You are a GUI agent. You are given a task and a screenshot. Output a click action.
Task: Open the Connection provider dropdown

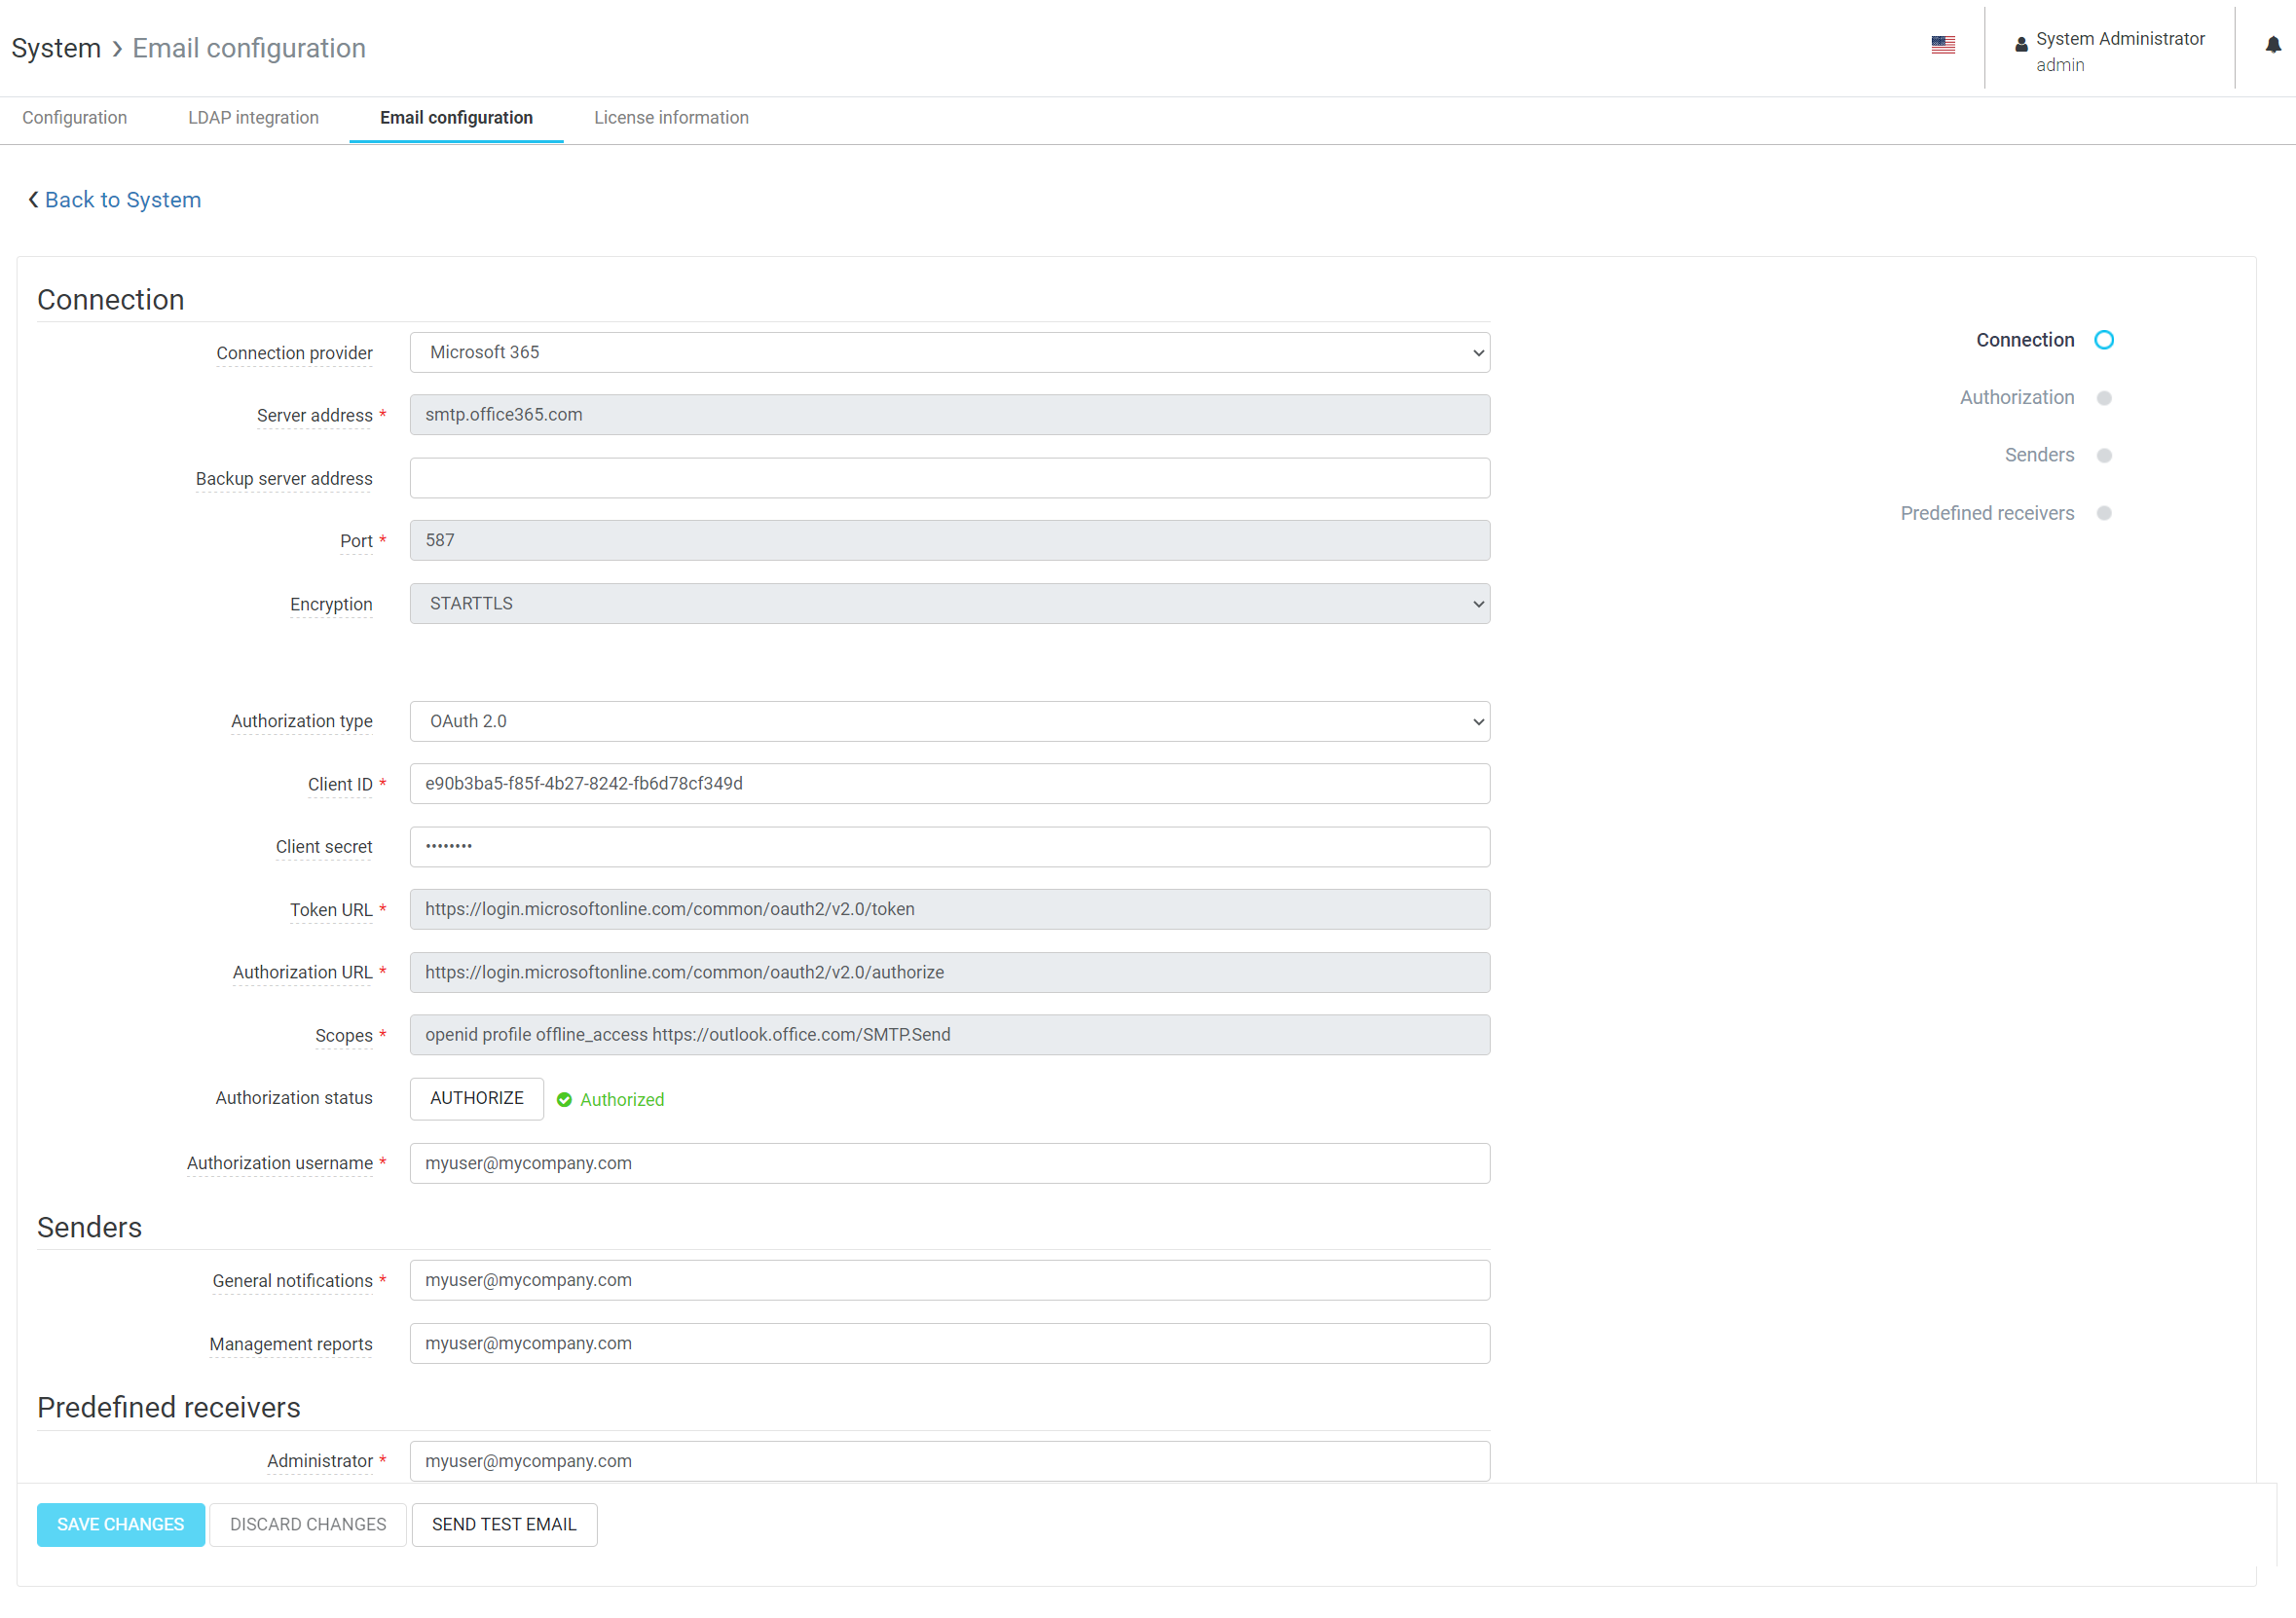tap(949, 353)
